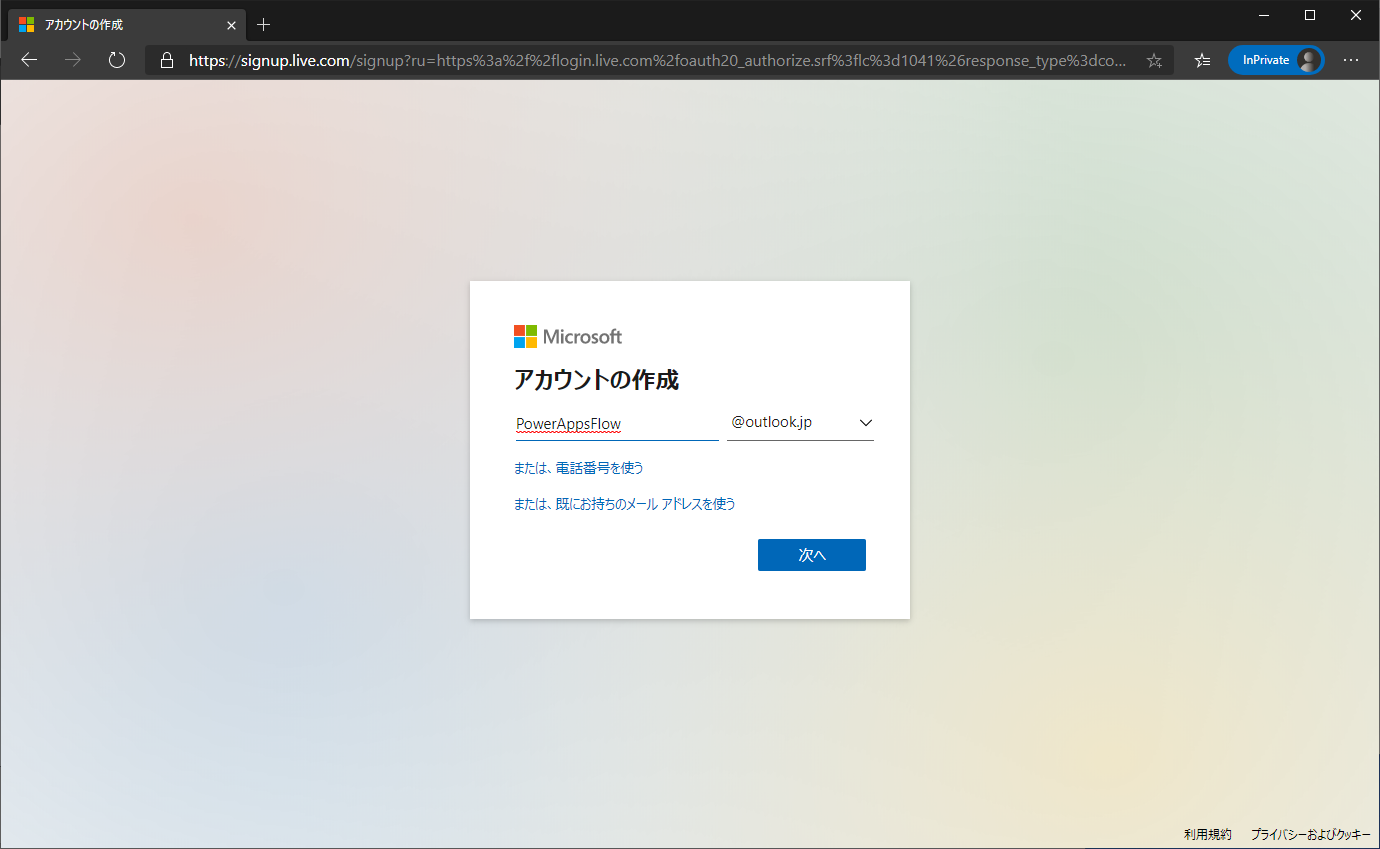This screenshot has width=1380, height=849.
Task: Go back to the previous page
Action: coord(29,60)
